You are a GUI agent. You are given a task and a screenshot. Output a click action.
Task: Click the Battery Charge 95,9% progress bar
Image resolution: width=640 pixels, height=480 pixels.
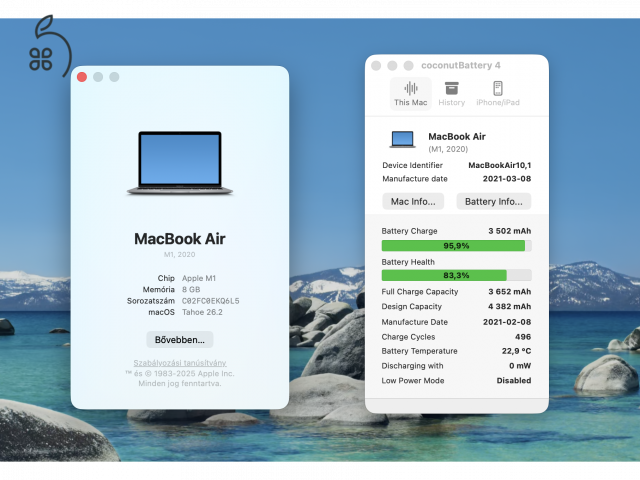[x=456, y=246]
